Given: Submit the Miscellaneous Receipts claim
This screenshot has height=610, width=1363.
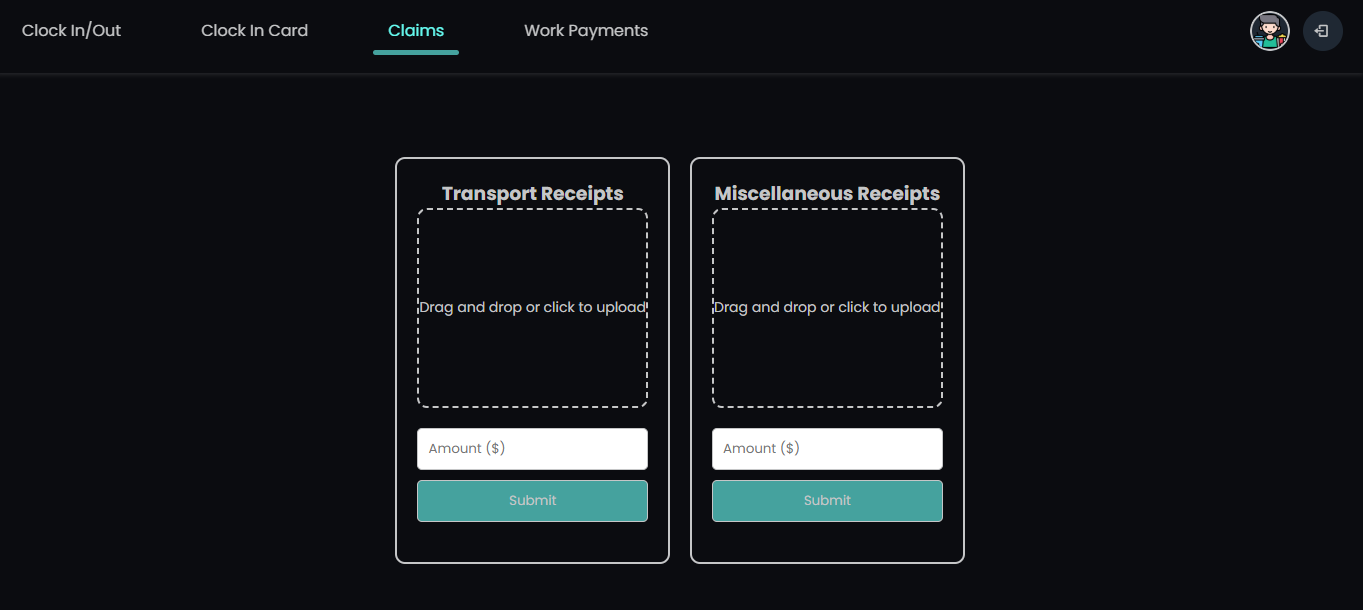Looking at the screenshot, I should (x=827, y=500).
